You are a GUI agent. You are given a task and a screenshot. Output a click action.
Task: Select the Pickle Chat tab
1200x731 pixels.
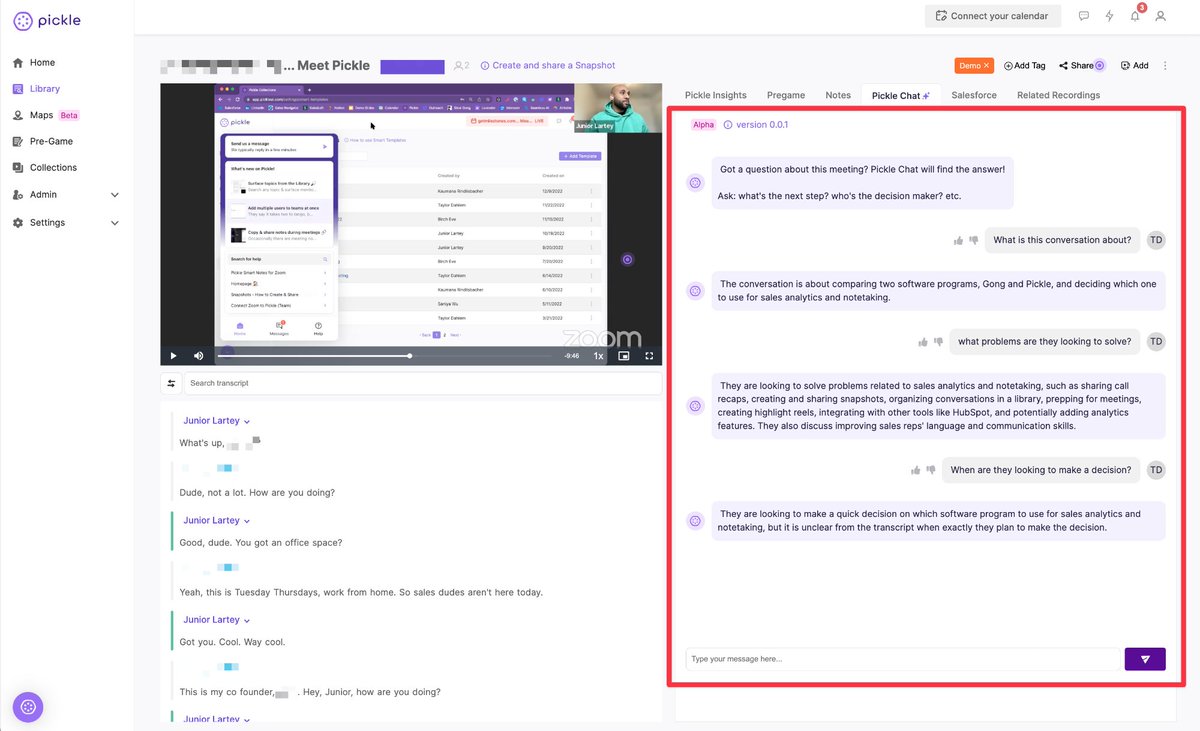(901, 95)
